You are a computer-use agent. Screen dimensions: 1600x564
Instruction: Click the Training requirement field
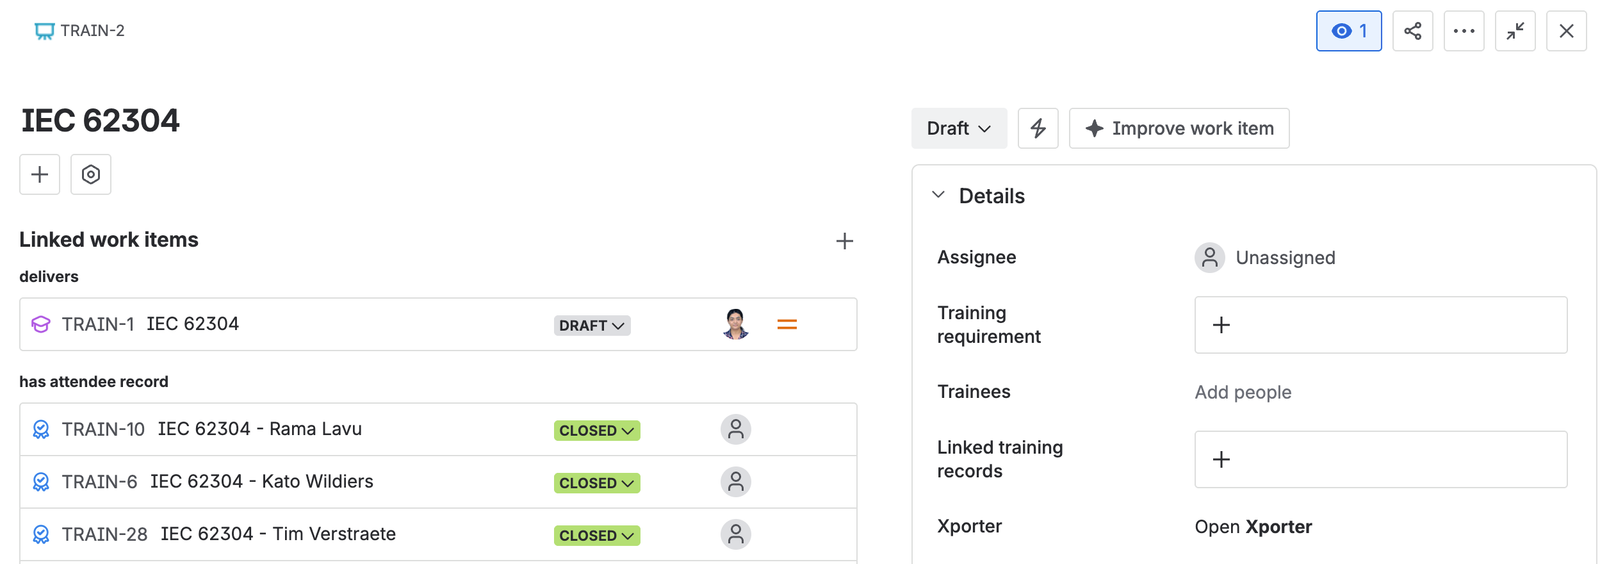tap(1380, 324)
